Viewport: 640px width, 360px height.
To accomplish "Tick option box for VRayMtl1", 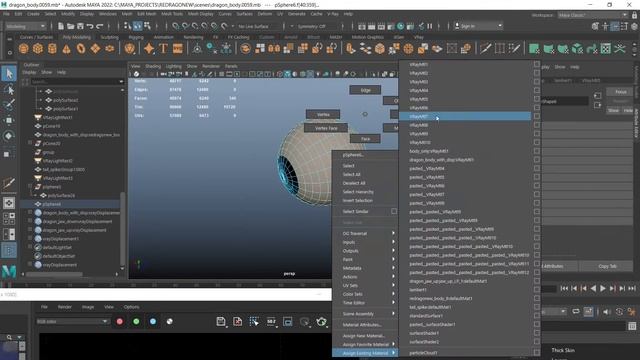I will (x=537, y=64).
